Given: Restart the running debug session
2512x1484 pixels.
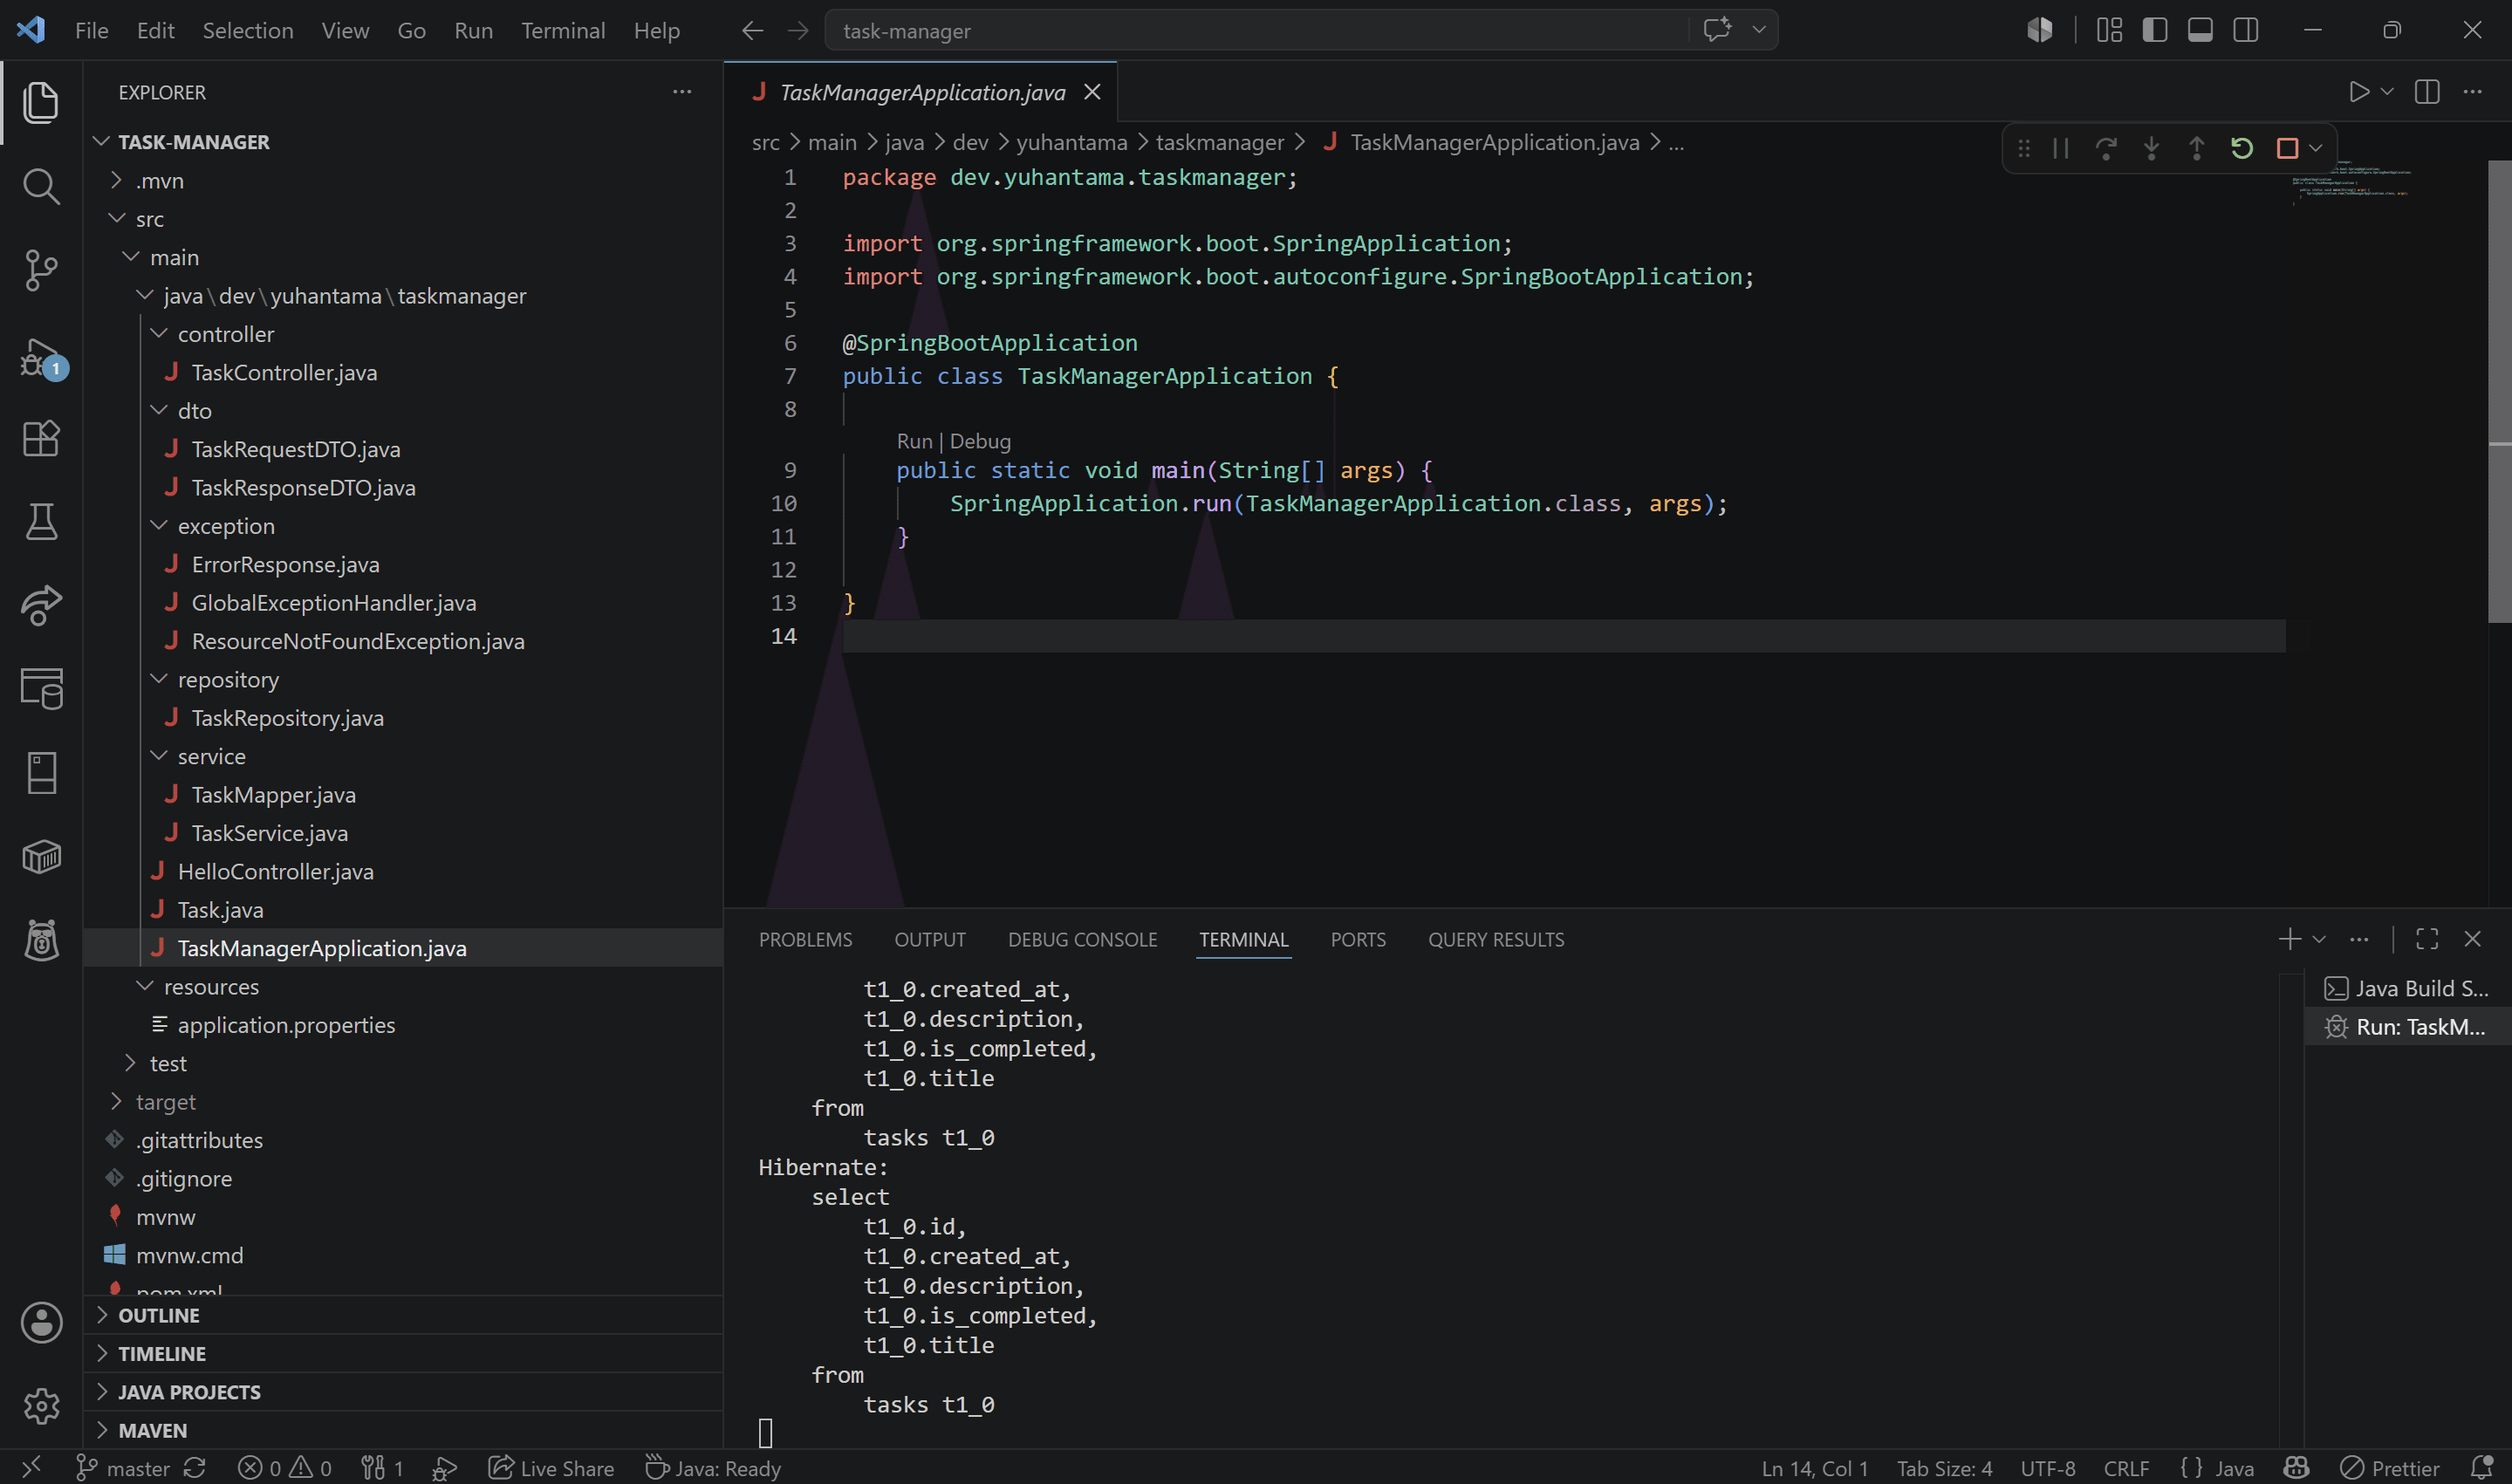Looking at the screenshot, I should [2242, 149].
